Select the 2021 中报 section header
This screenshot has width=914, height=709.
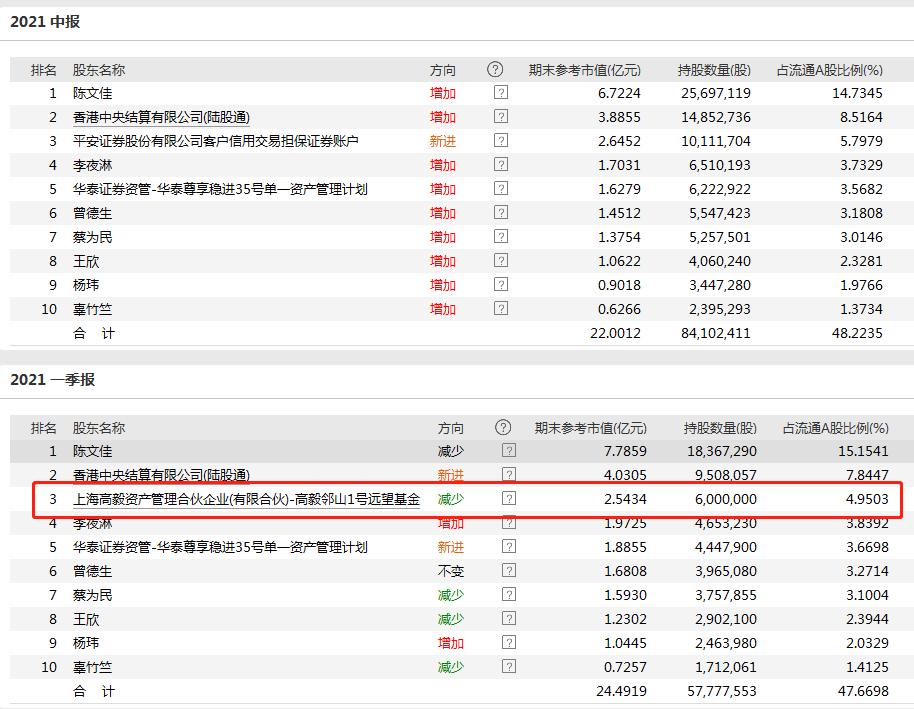[46, 22]
